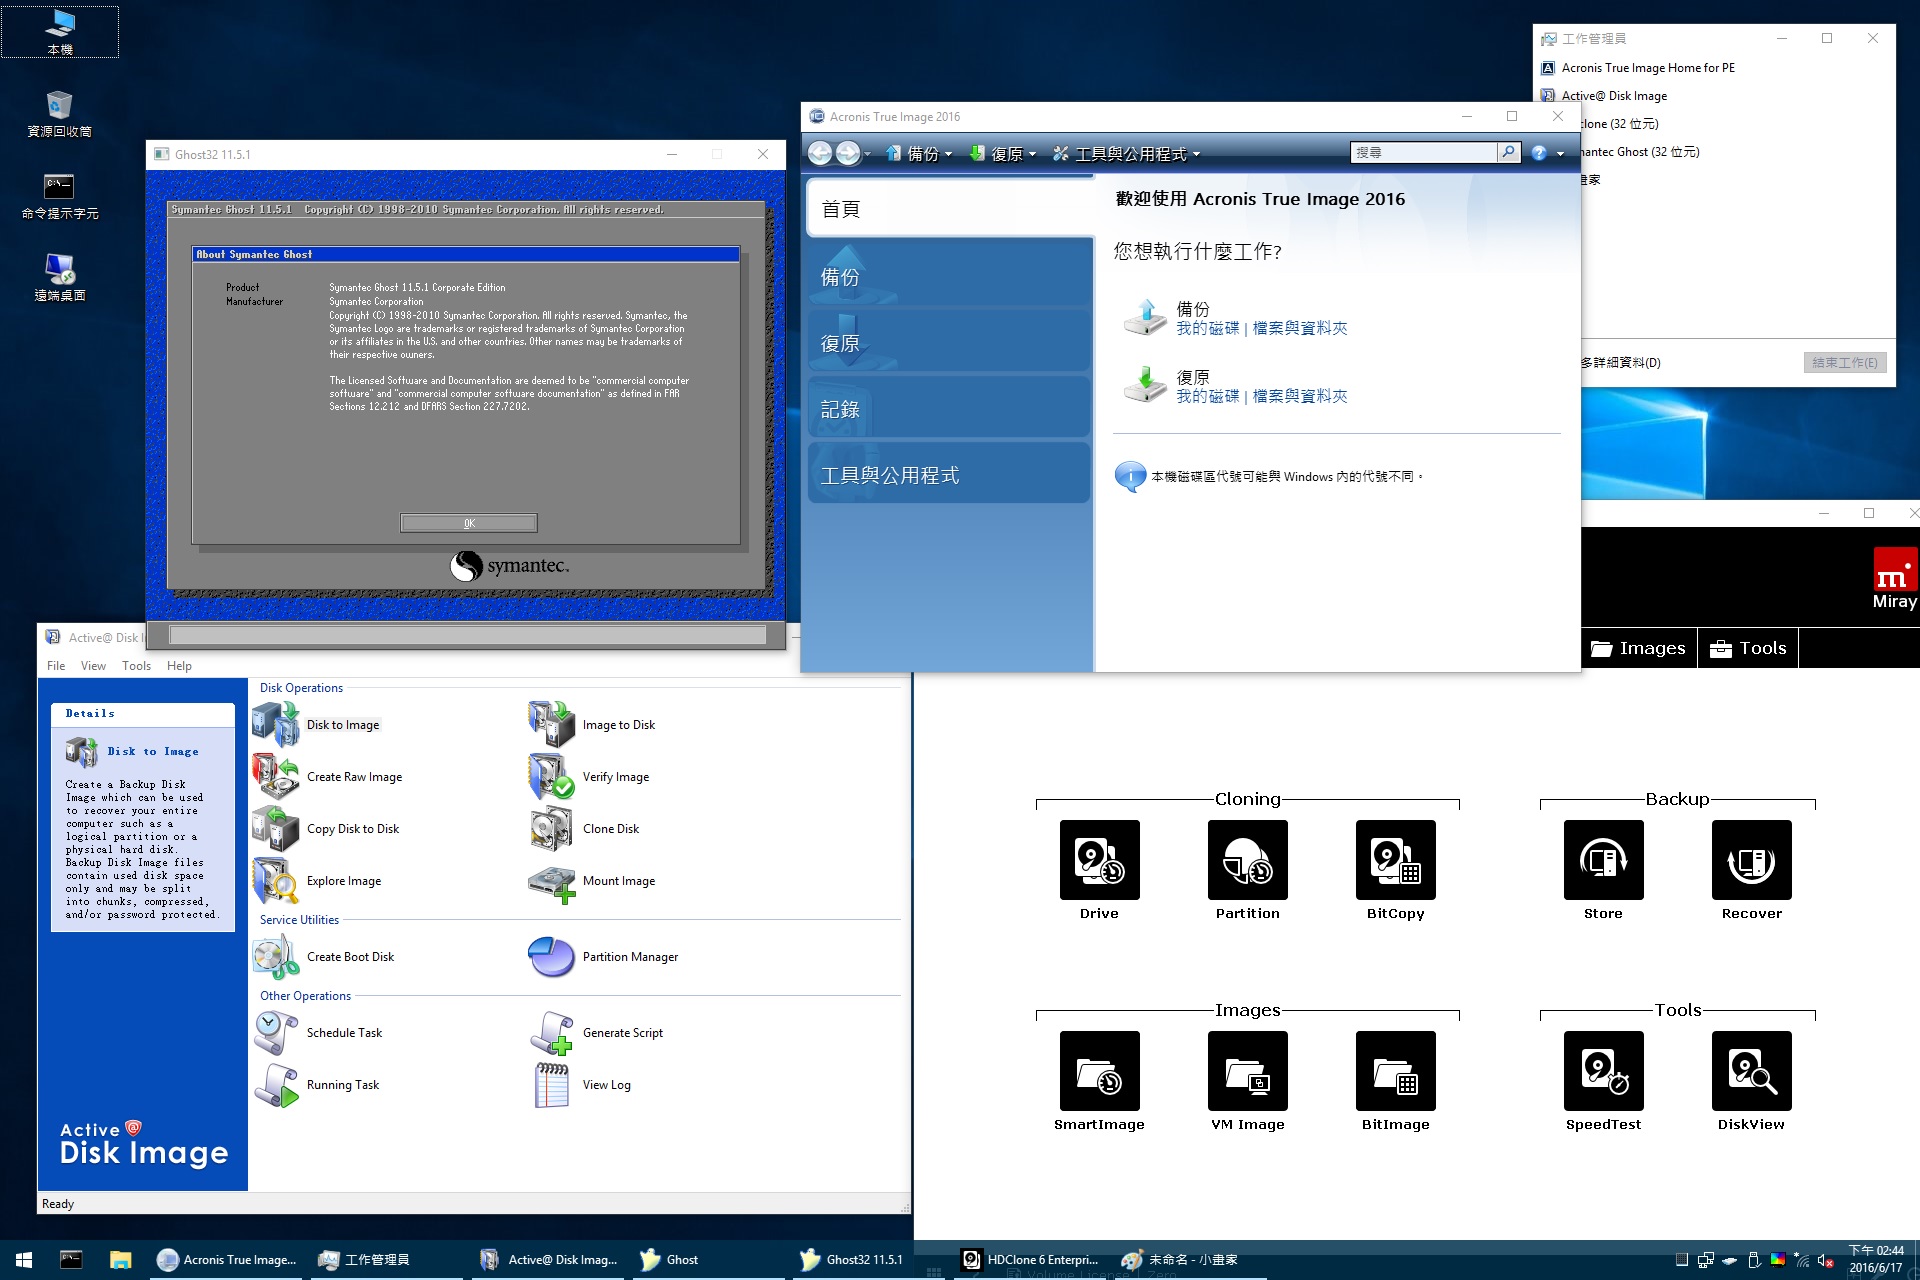
Task: Open command prompt from taskbar
Action: [71, 1260]
